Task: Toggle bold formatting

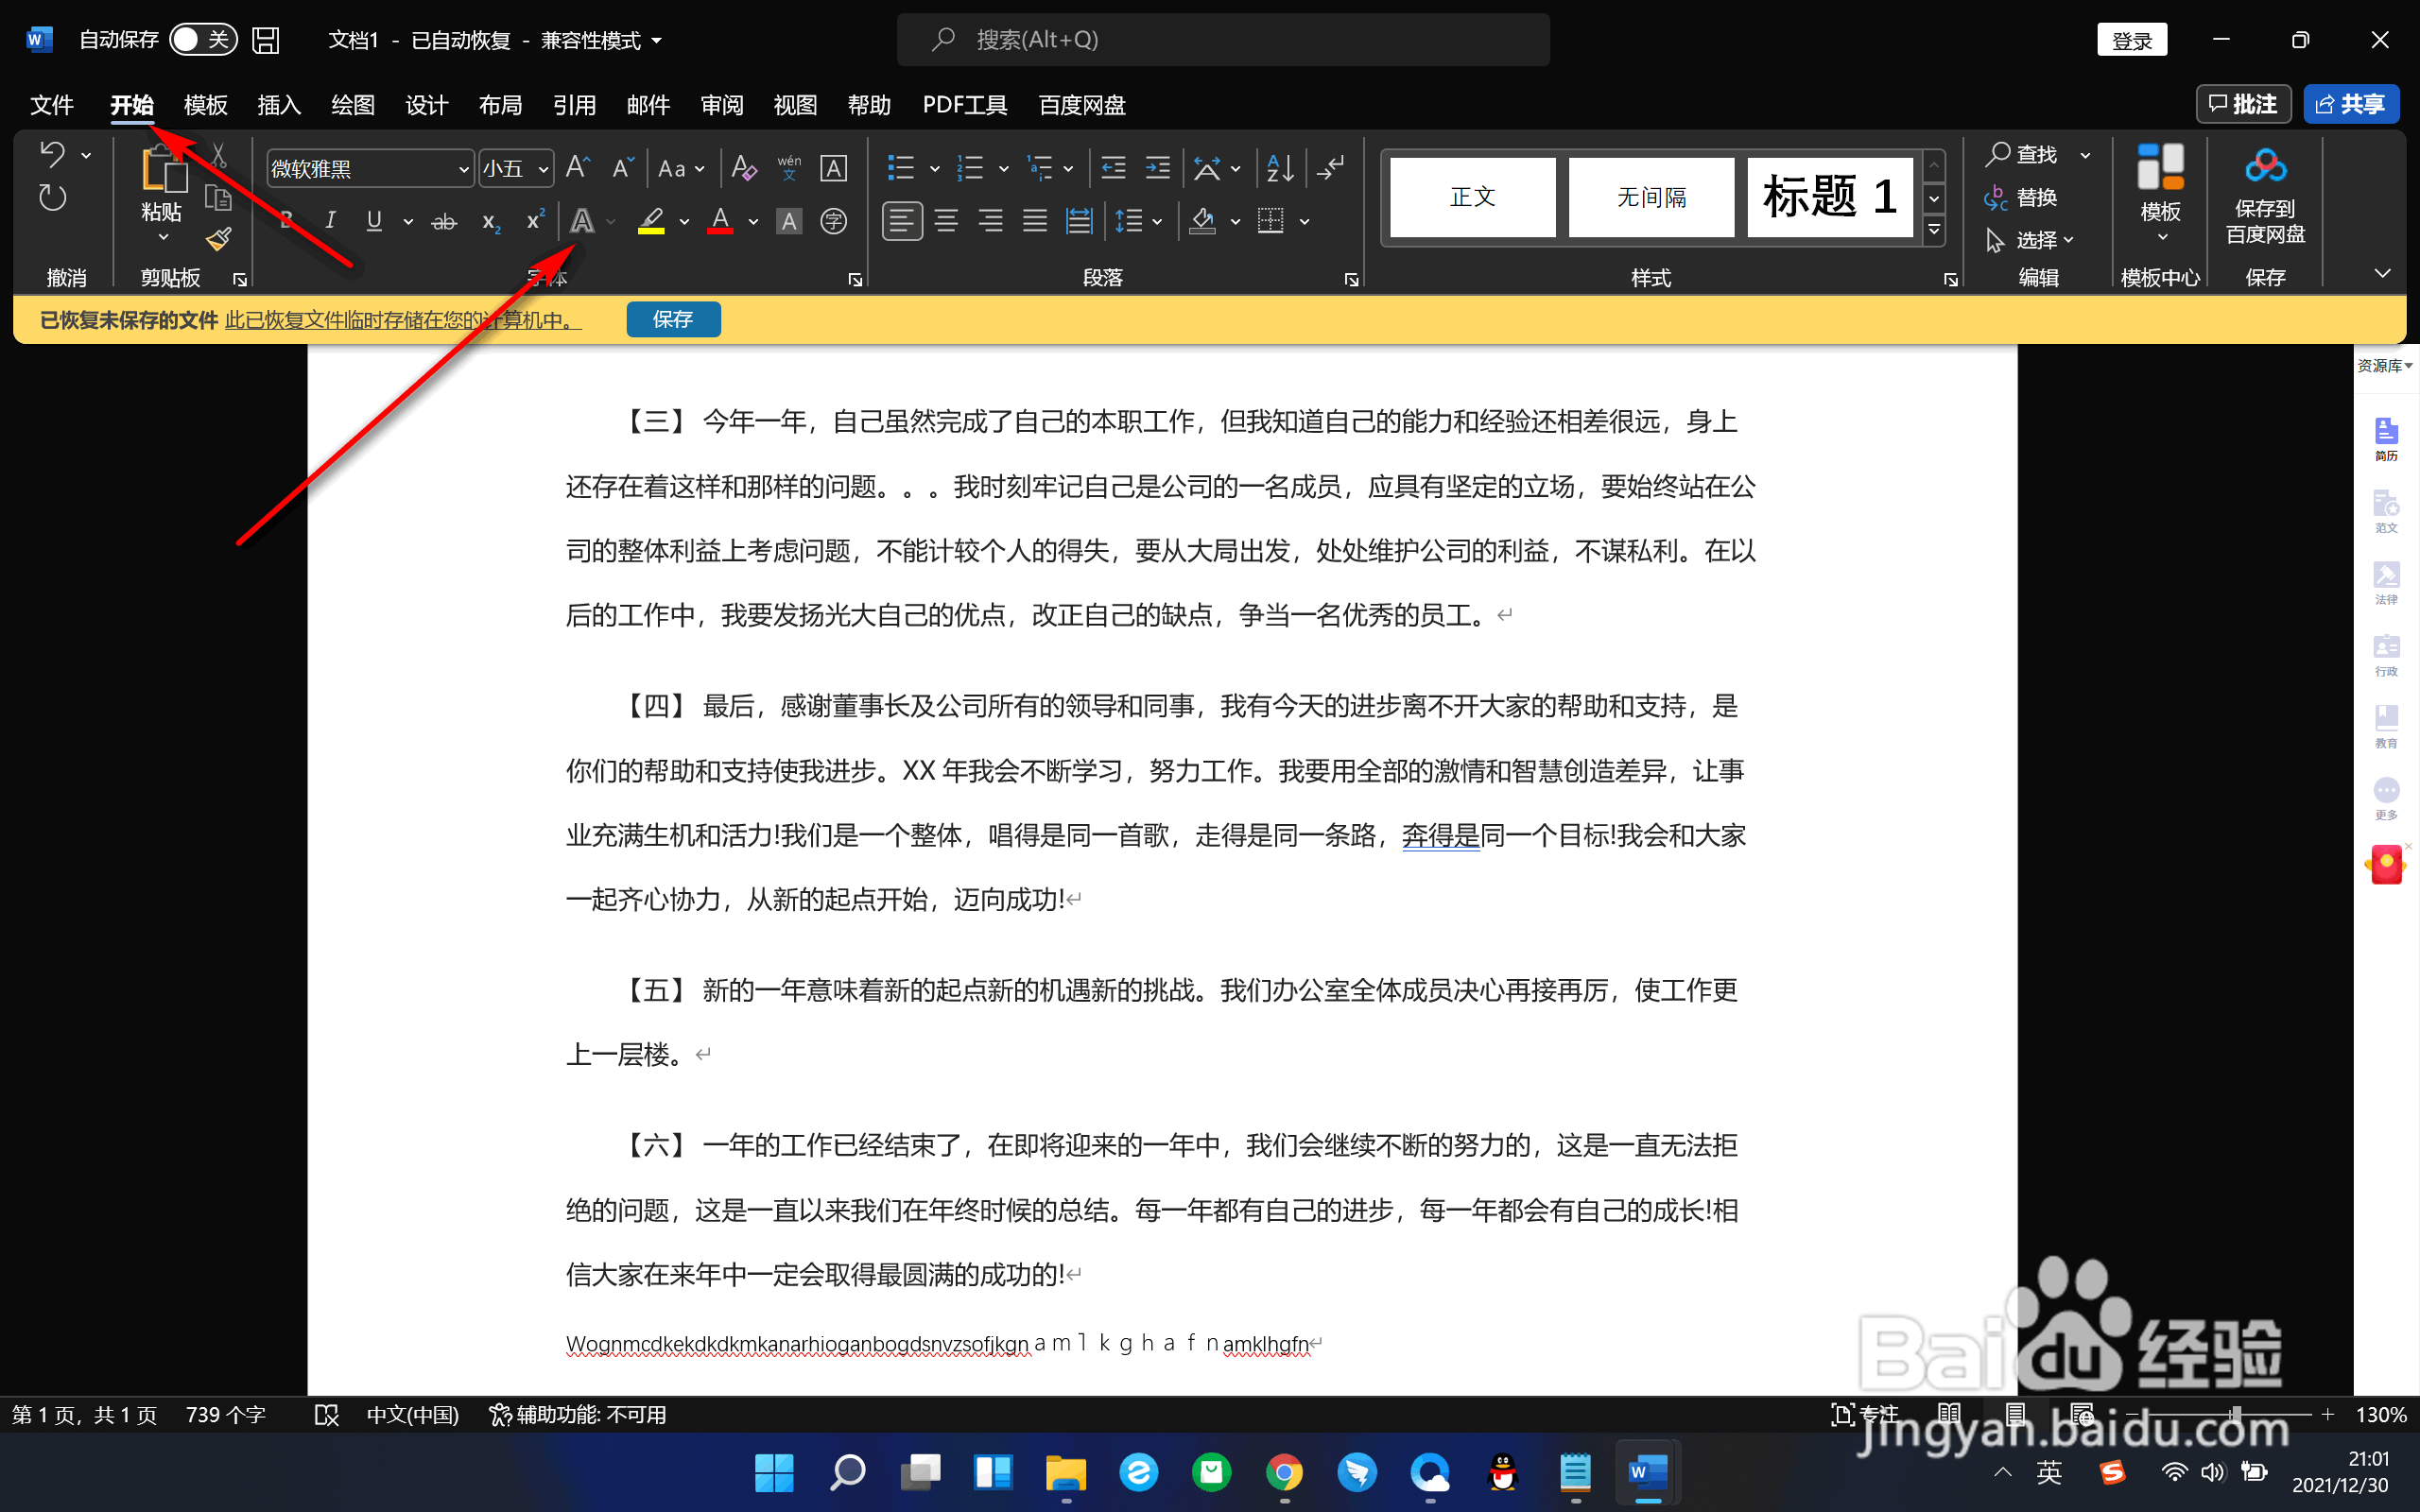Action: (x=286, y=221)
